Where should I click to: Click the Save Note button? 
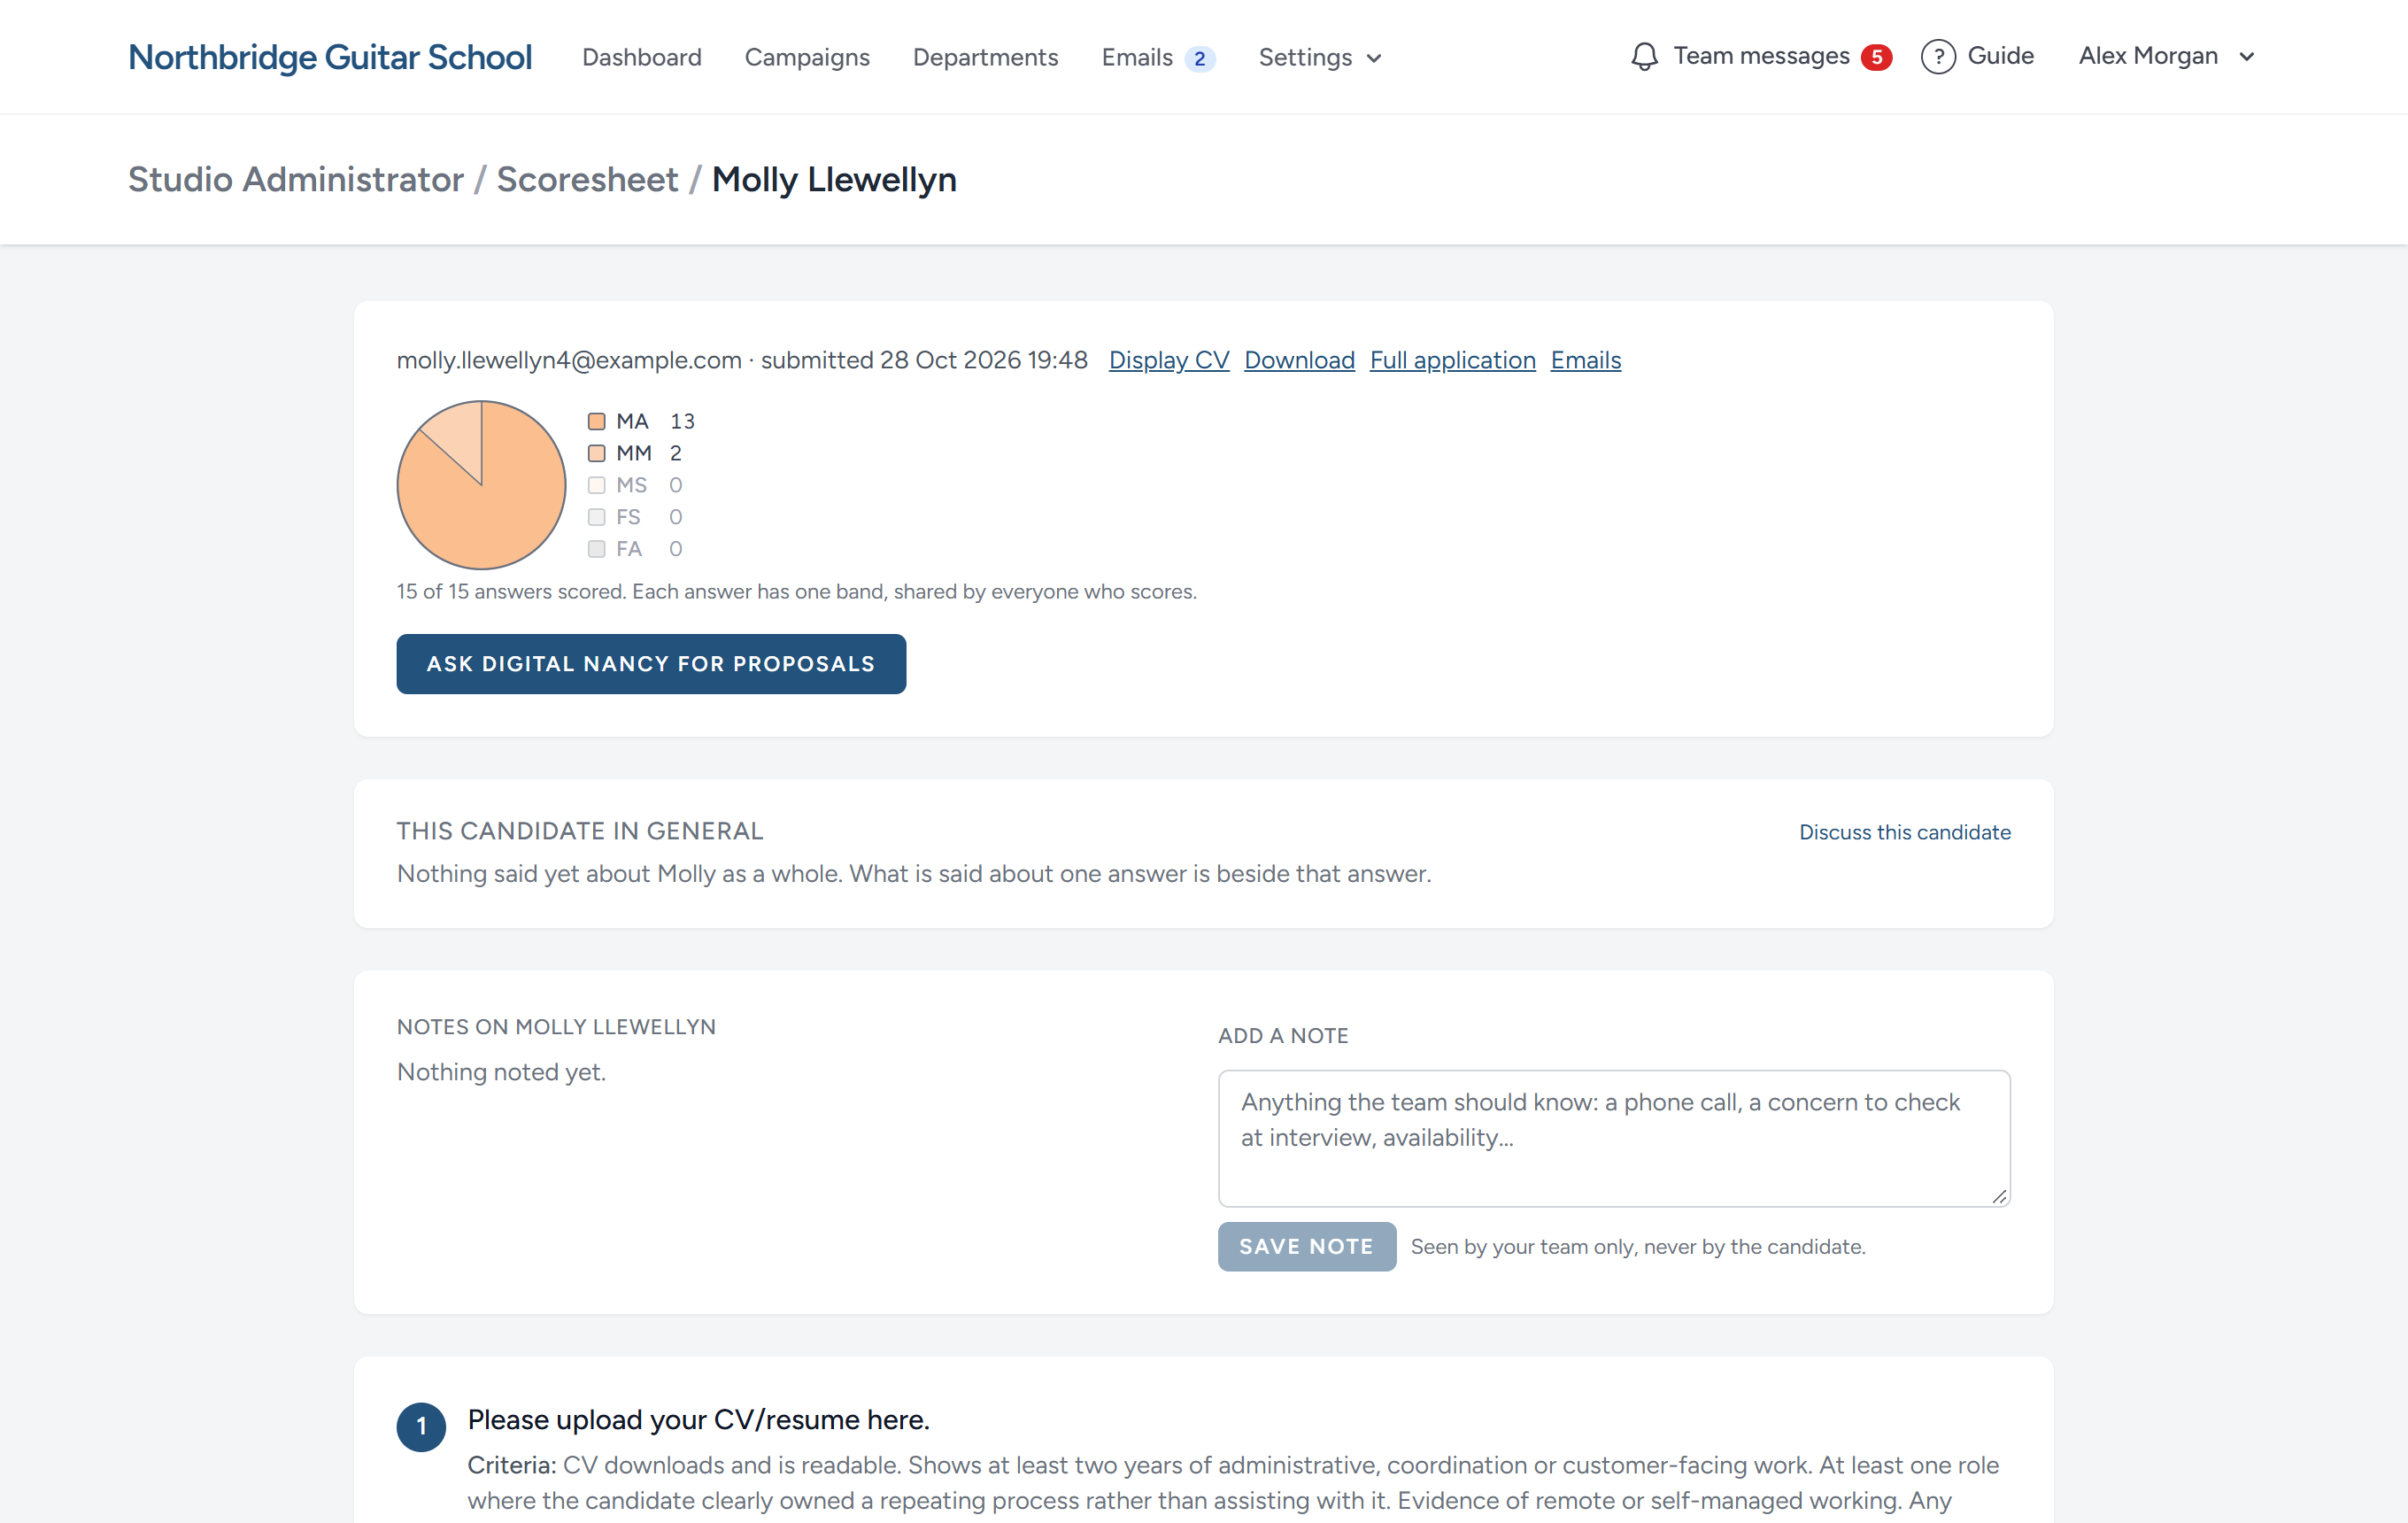[x=1306, y=1246]
